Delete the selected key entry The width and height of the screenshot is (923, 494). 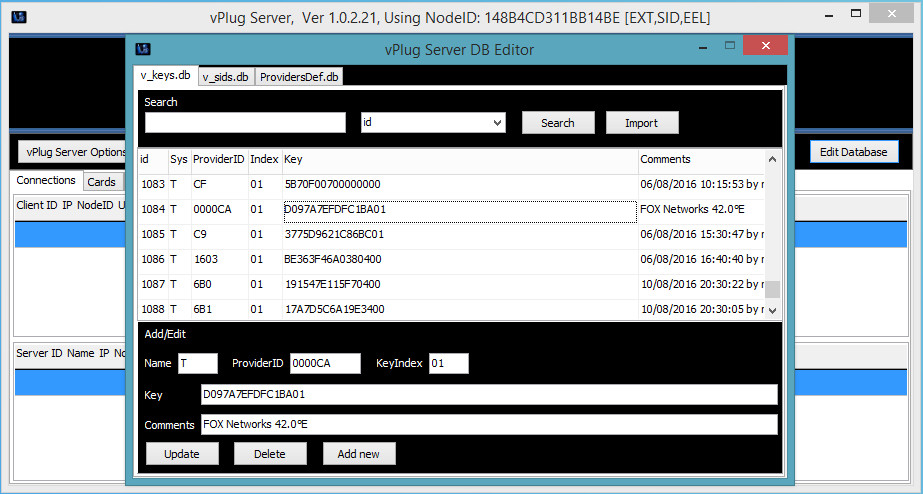270,454
